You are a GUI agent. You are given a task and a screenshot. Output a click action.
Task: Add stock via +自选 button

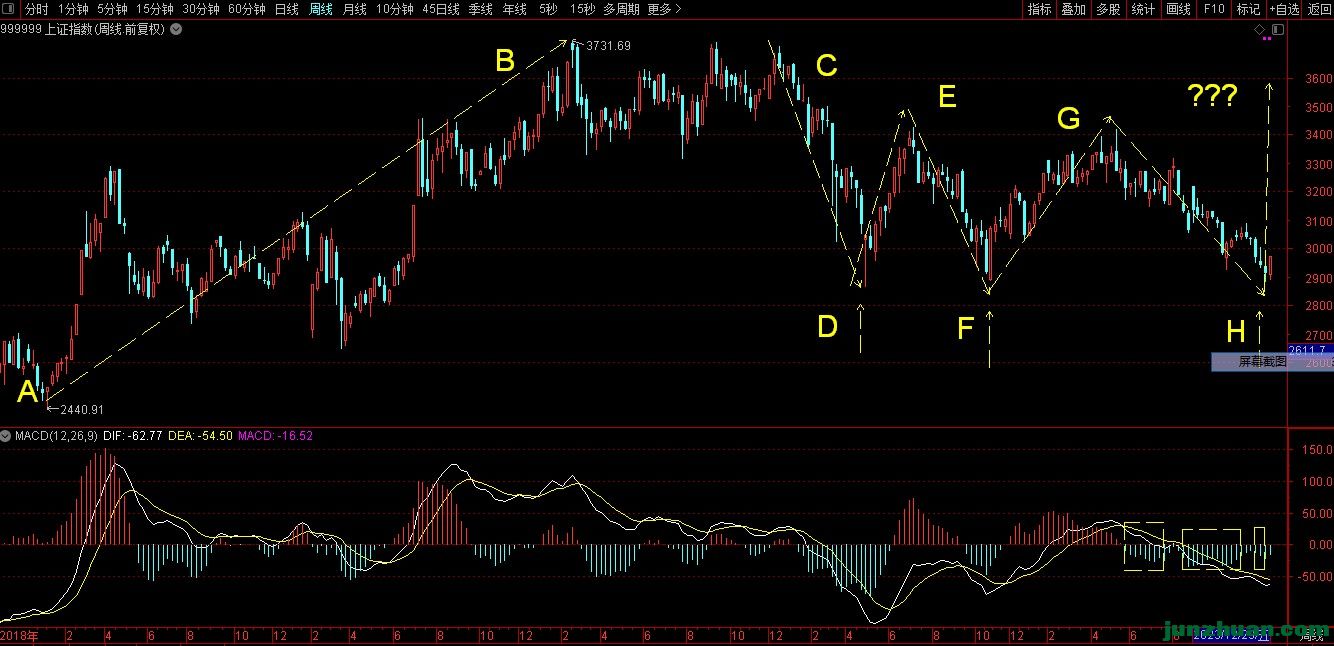click(1284, 9)
